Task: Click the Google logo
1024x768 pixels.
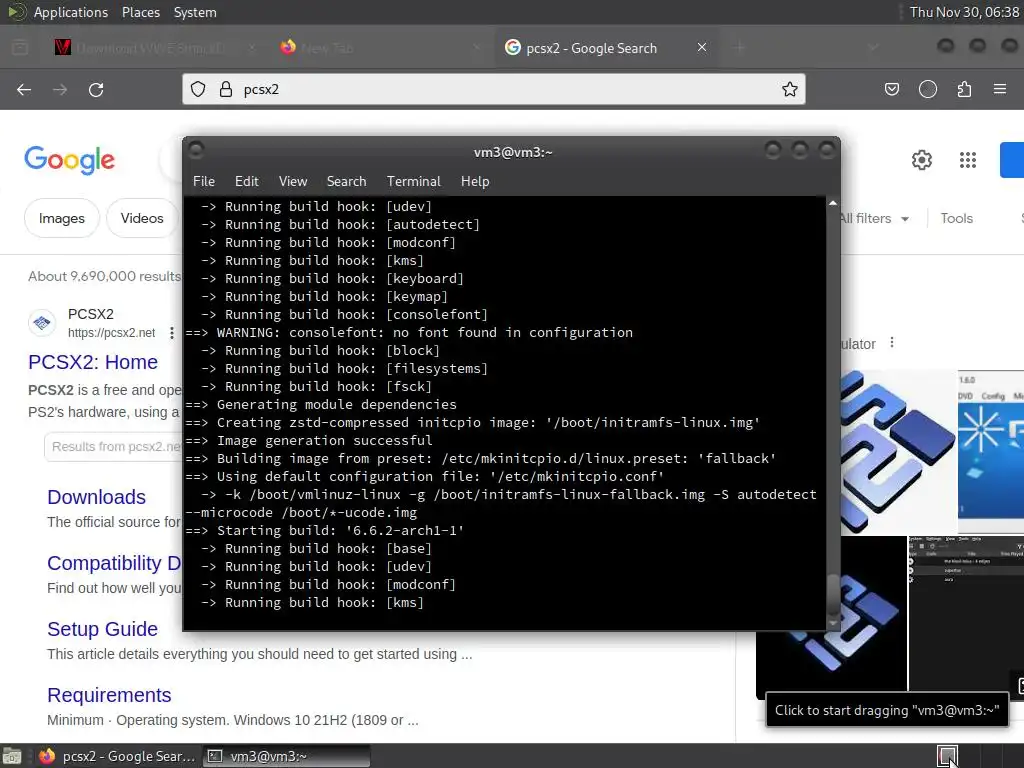Action: [x=69, y=161]
